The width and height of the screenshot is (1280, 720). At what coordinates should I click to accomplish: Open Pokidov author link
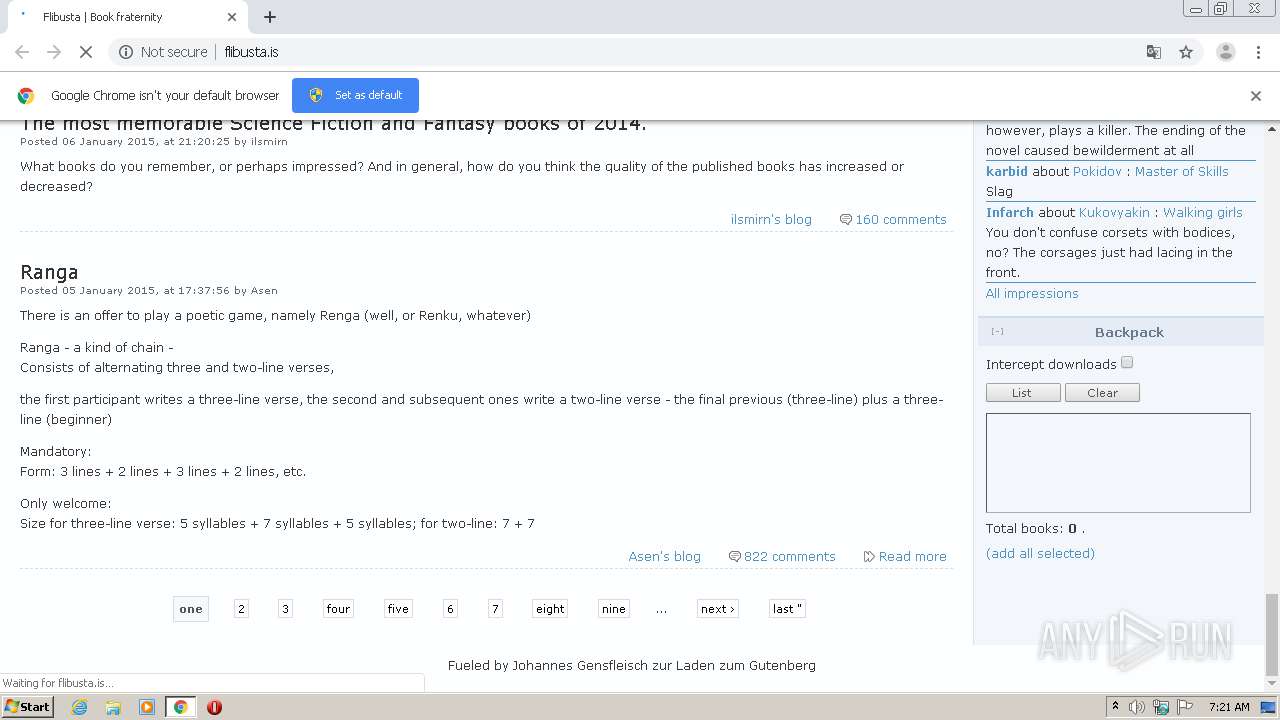pyautogui.click(x=1098, y=171)
